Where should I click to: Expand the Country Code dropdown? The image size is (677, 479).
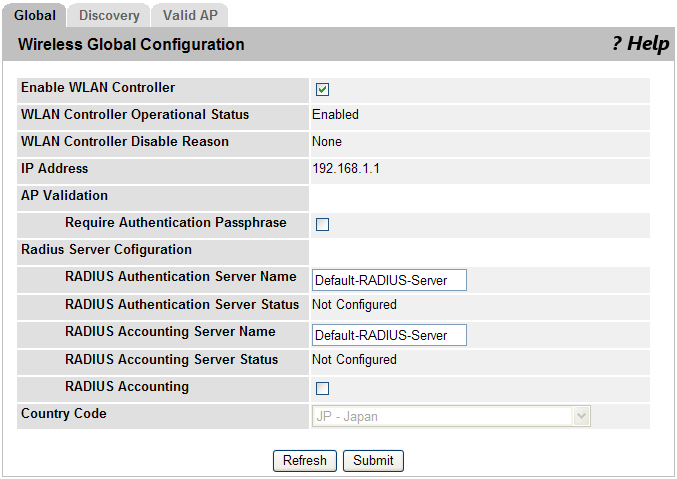point(451,417)
